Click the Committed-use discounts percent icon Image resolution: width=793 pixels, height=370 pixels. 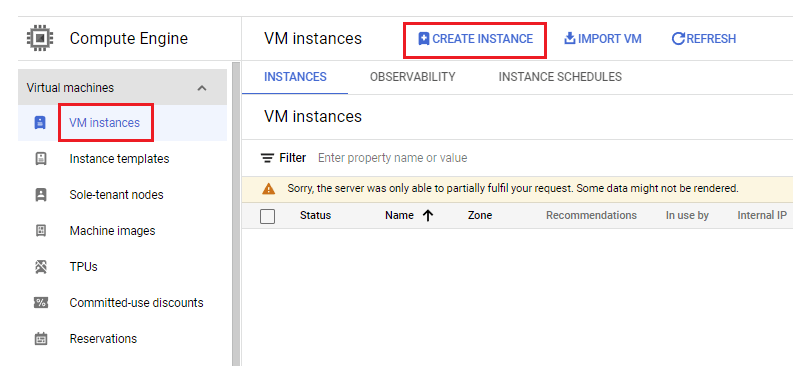click(x=40, y=303)
